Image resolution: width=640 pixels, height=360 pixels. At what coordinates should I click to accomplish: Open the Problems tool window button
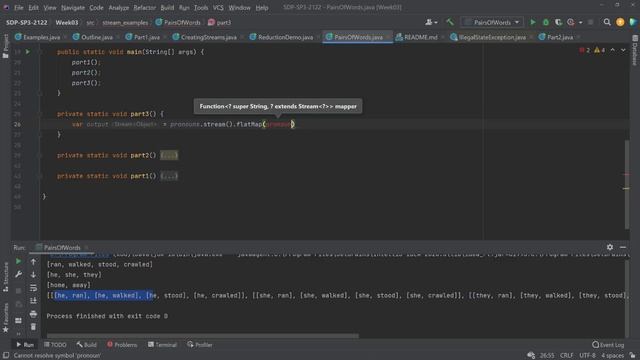pos(122,345)
